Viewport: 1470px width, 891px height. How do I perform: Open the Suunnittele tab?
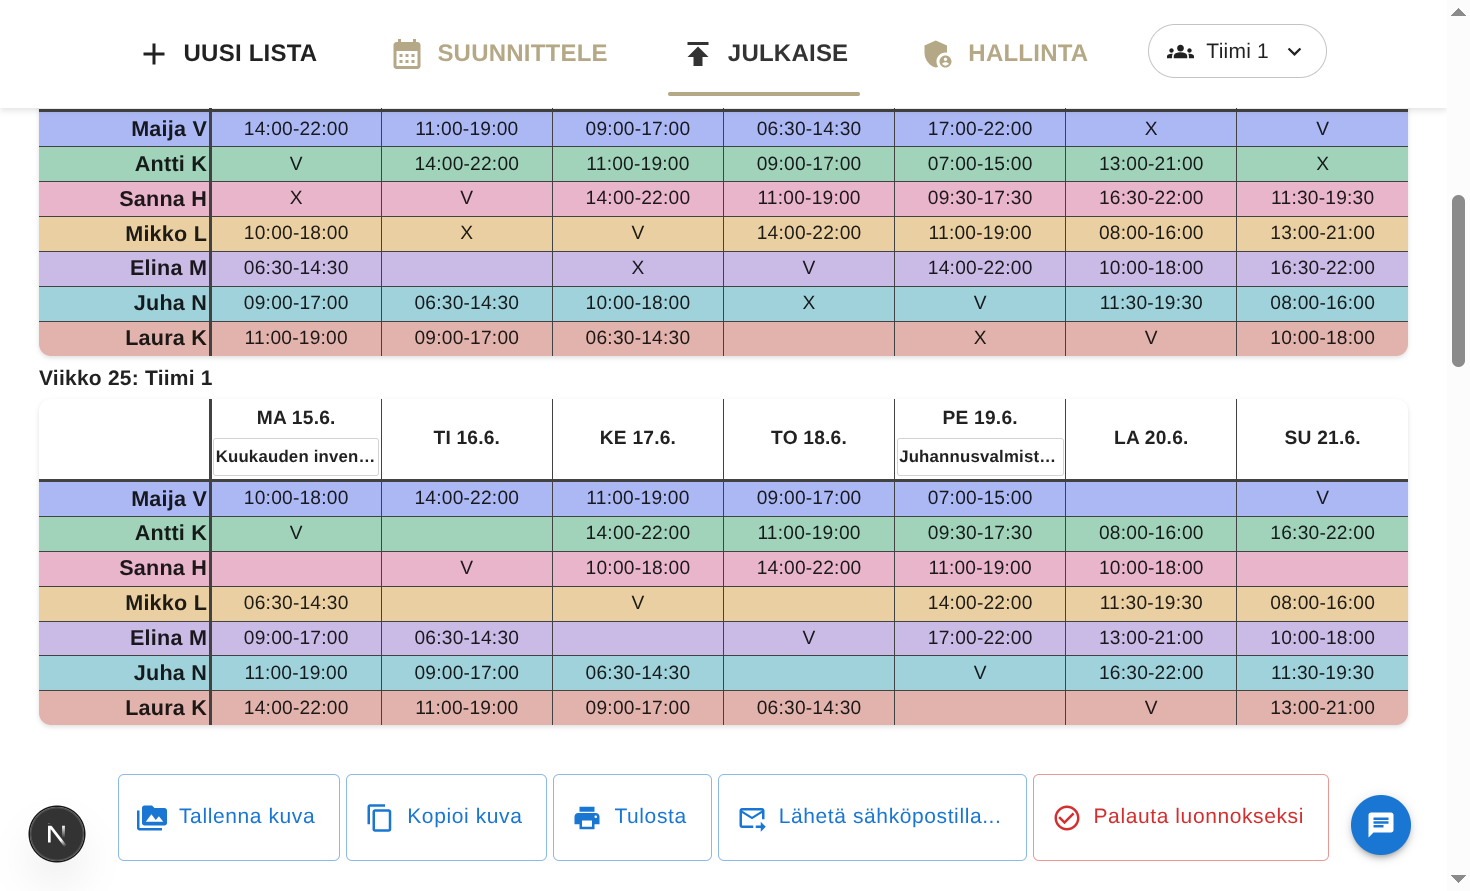500,54
